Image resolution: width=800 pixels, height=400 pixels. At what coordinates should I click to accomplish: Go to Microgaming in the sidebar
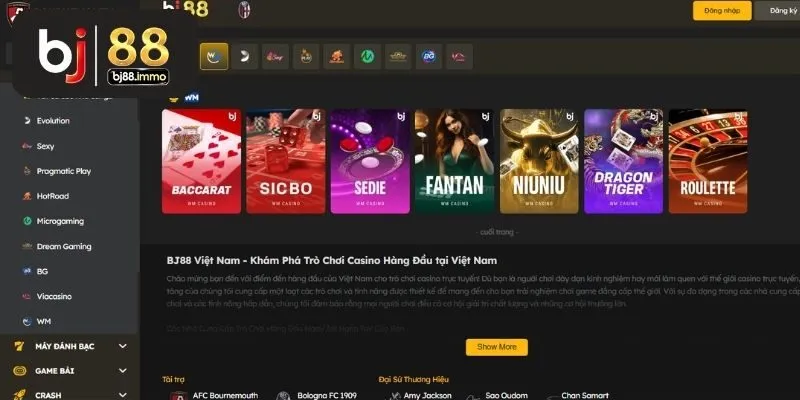coord(60,221)
